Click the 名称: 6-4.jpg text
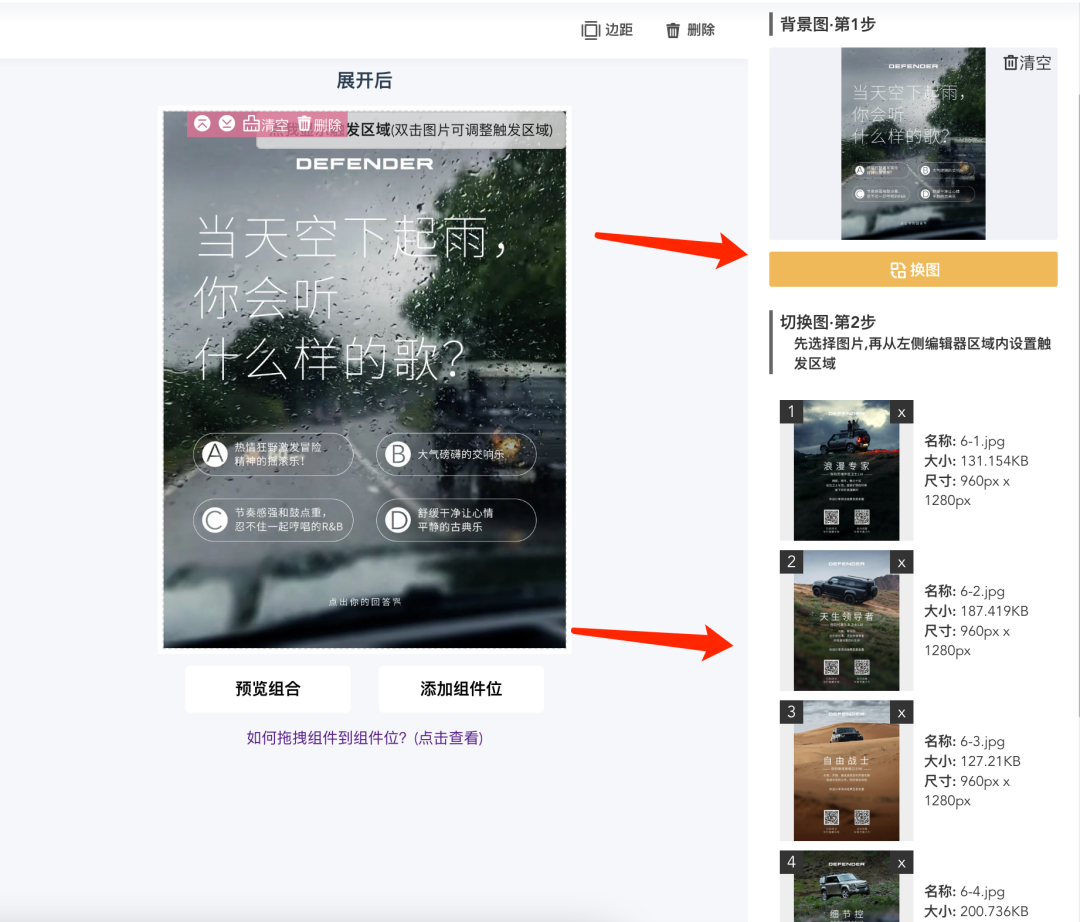1080x922 pixels. tap(964, 891)
